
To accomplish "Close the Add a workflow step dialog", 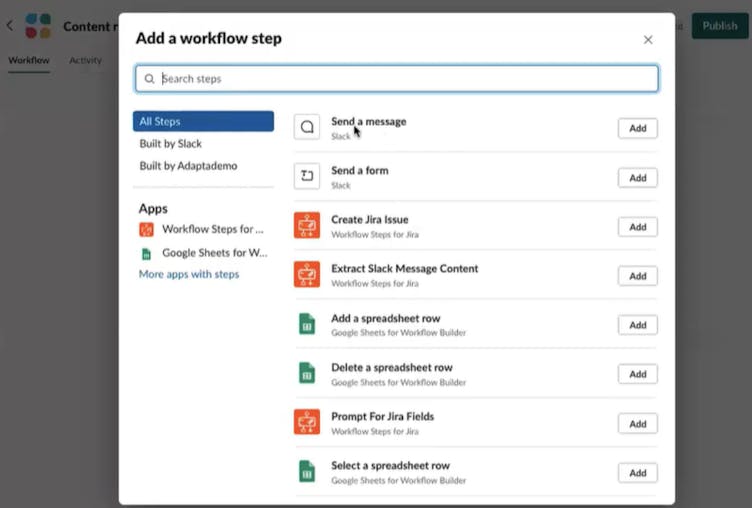I will (648, 40).
